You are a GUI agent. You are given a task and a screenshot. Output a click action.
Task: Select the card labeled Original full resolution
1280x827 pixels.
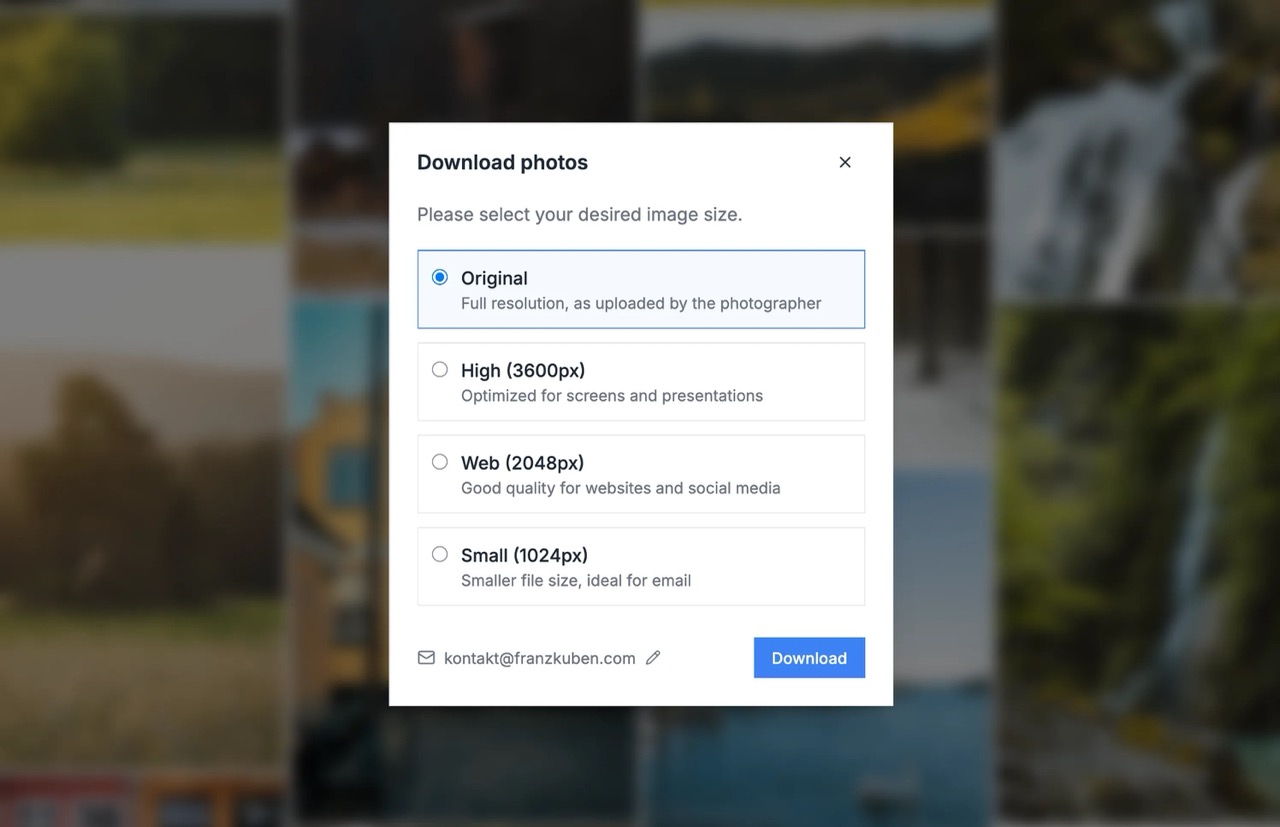click(x=641, y=289)
